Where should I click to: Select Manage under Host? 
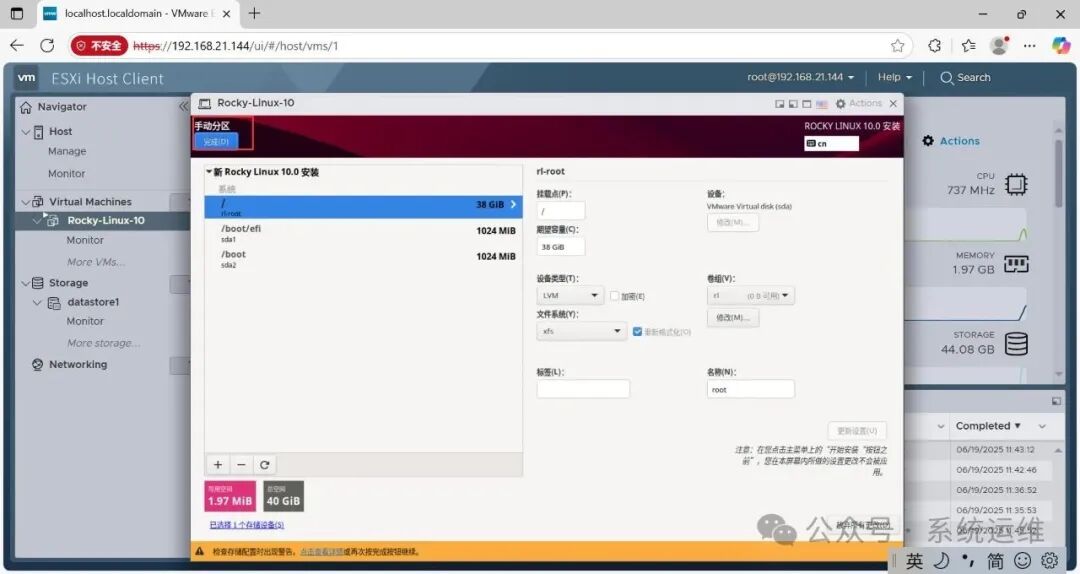[x=67, y=151]
